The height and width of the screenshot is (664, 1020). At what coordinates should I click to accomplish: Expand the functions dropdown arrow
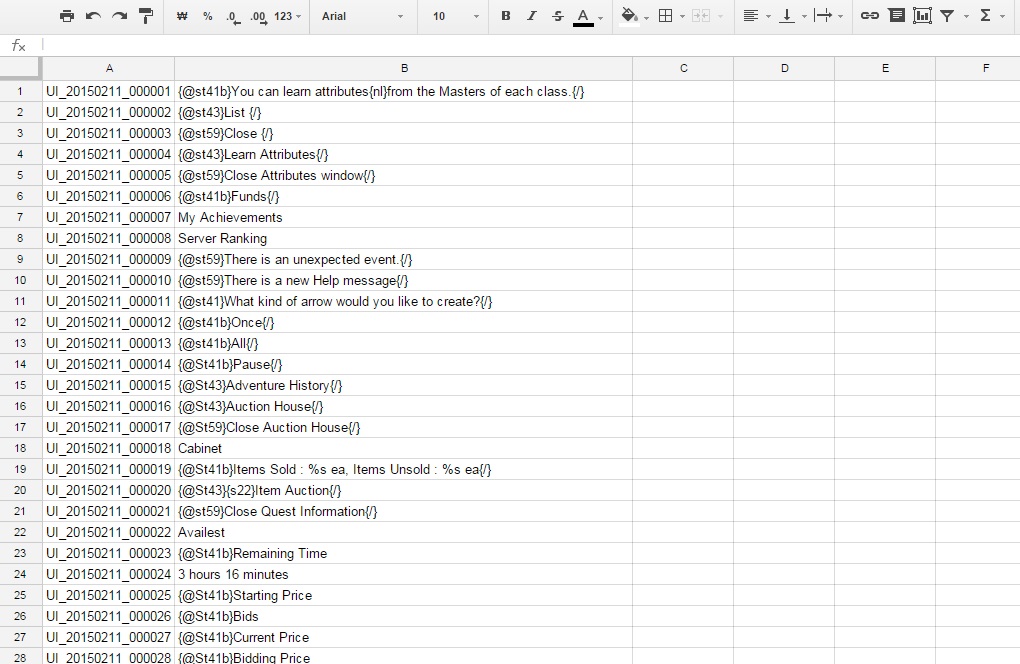[1003, 17]
